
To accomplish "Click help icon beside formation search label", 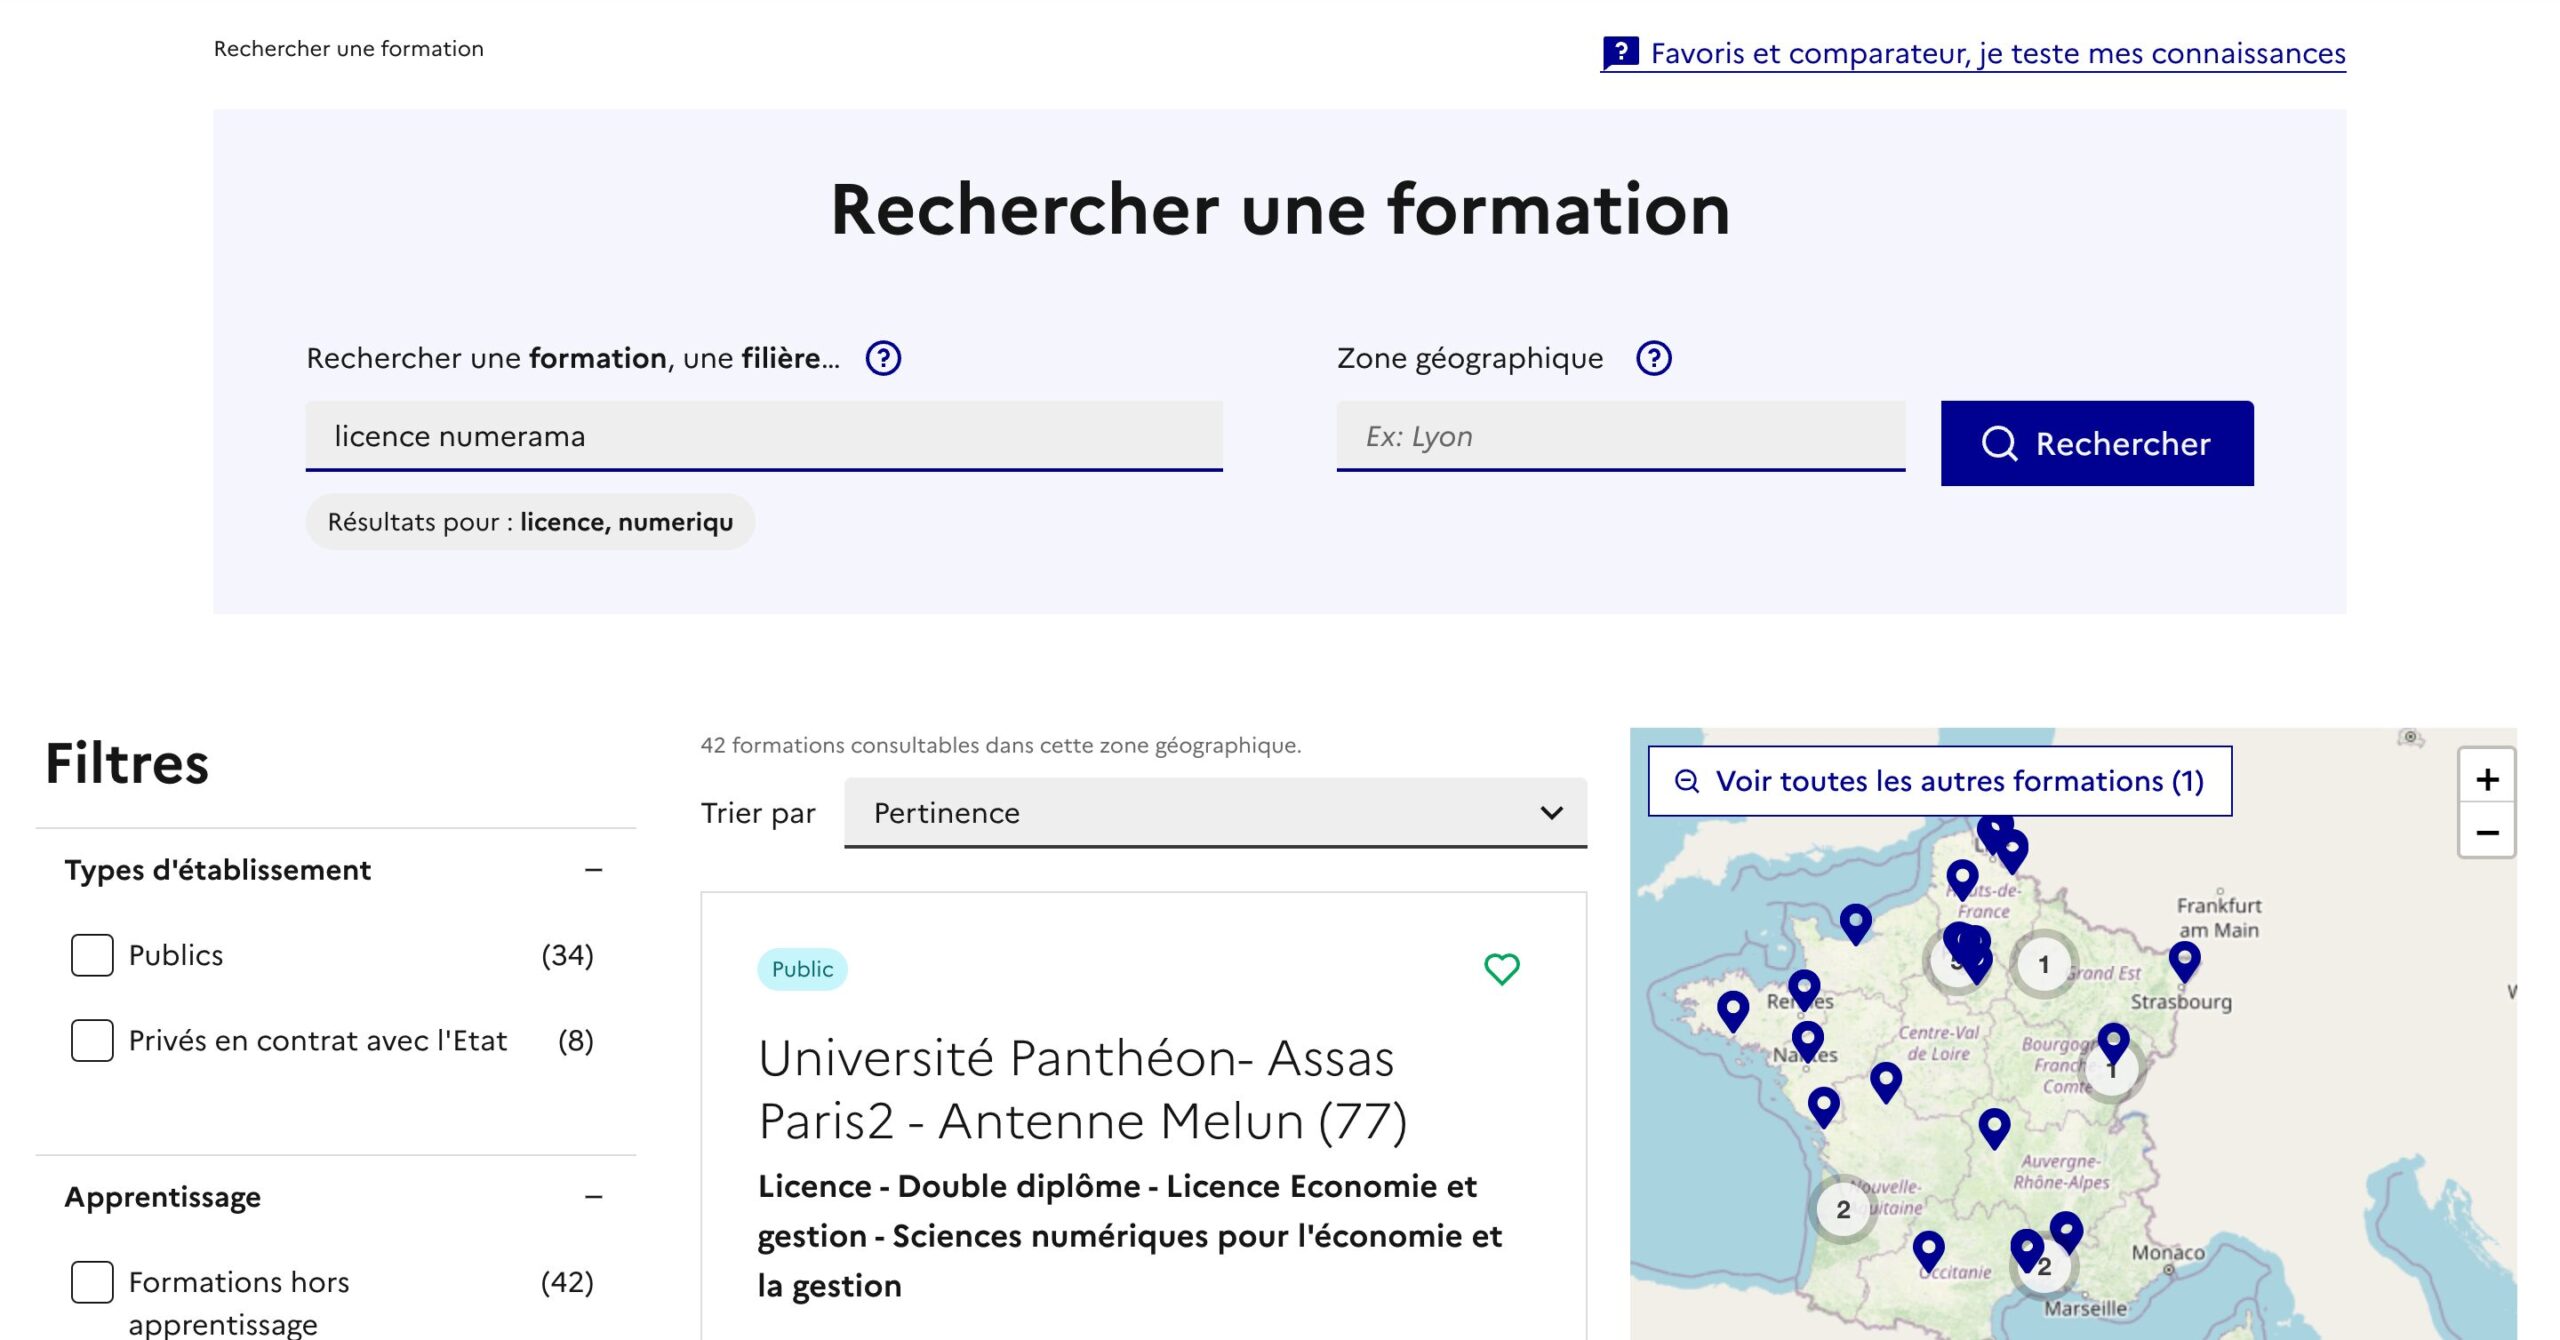I will click(883, 358).
